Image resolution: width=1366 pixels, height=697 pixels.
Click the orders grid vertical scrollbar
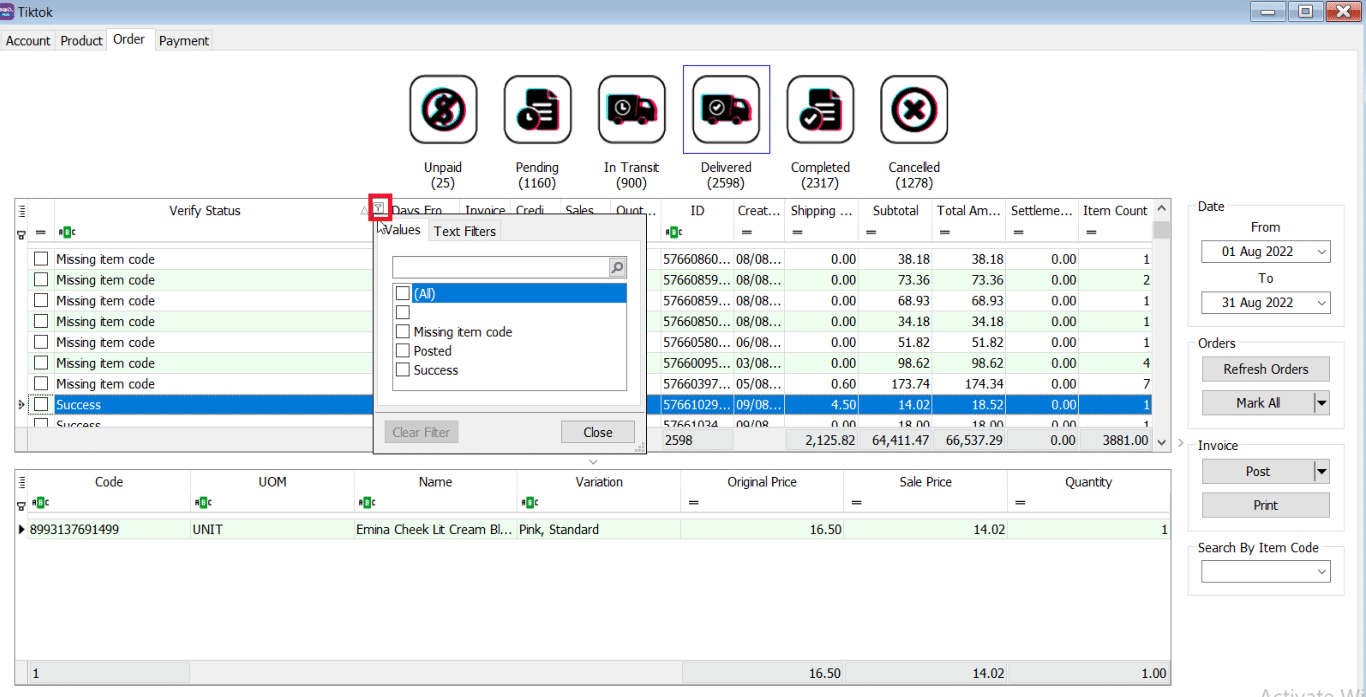coord(1160,320)
